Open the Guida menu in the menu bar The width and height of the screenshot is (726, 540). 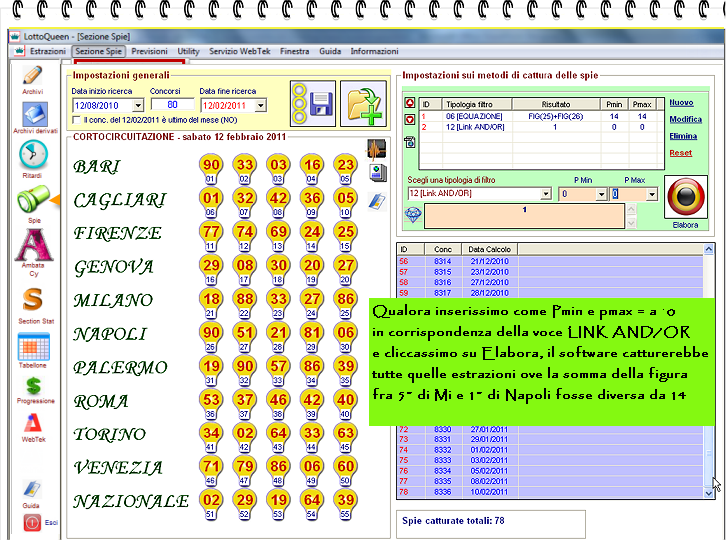click(330, 51)
